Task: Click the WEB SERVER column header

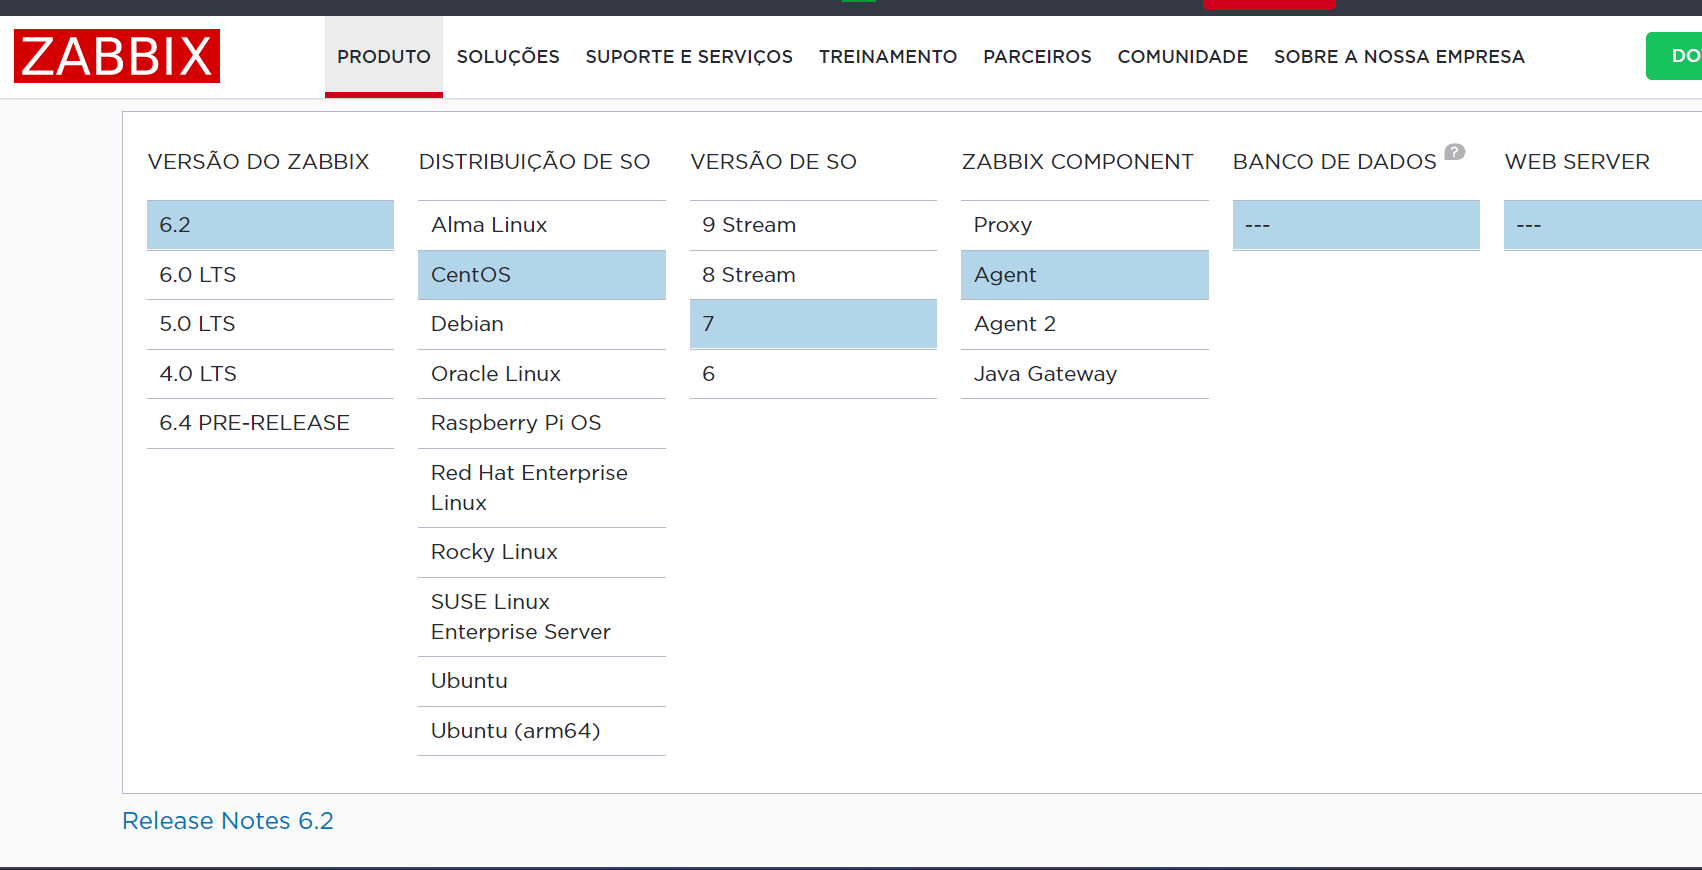Action: 1577,162
